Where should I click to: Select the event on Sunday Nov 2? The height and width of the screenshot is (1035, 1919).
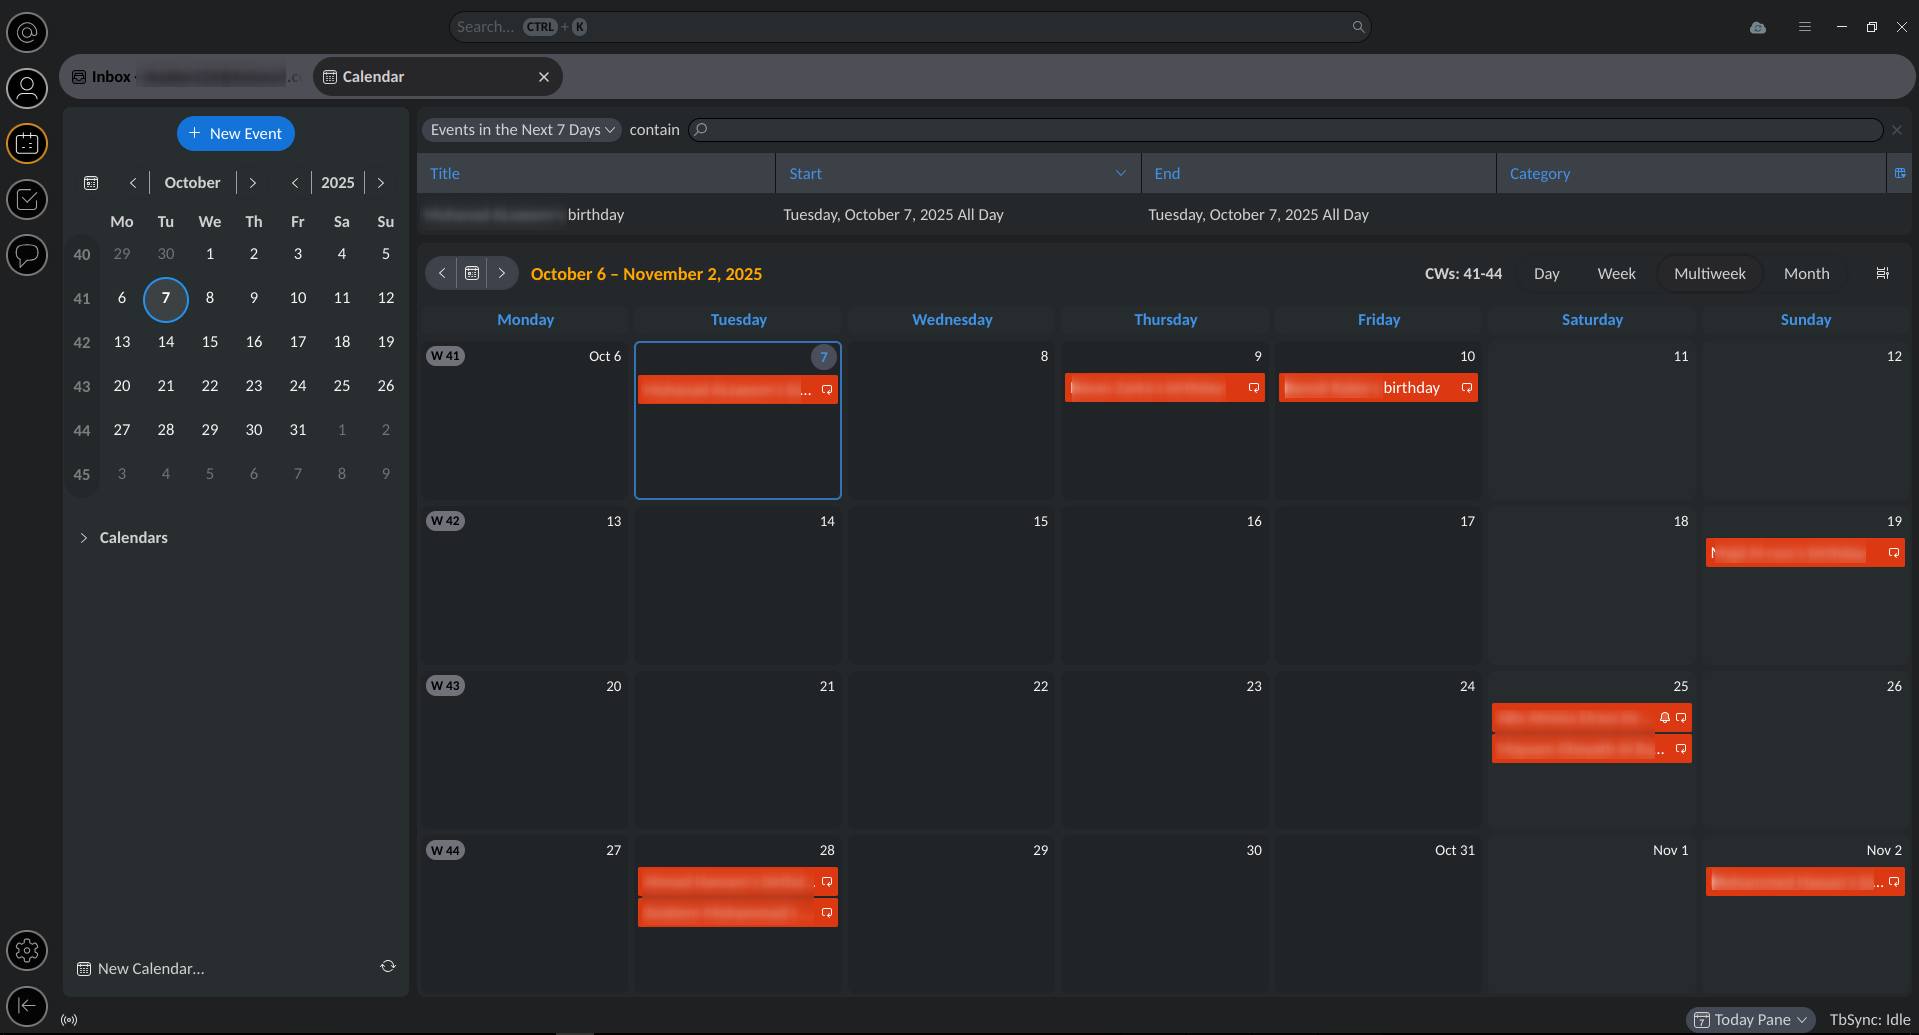coord(1805,882)
